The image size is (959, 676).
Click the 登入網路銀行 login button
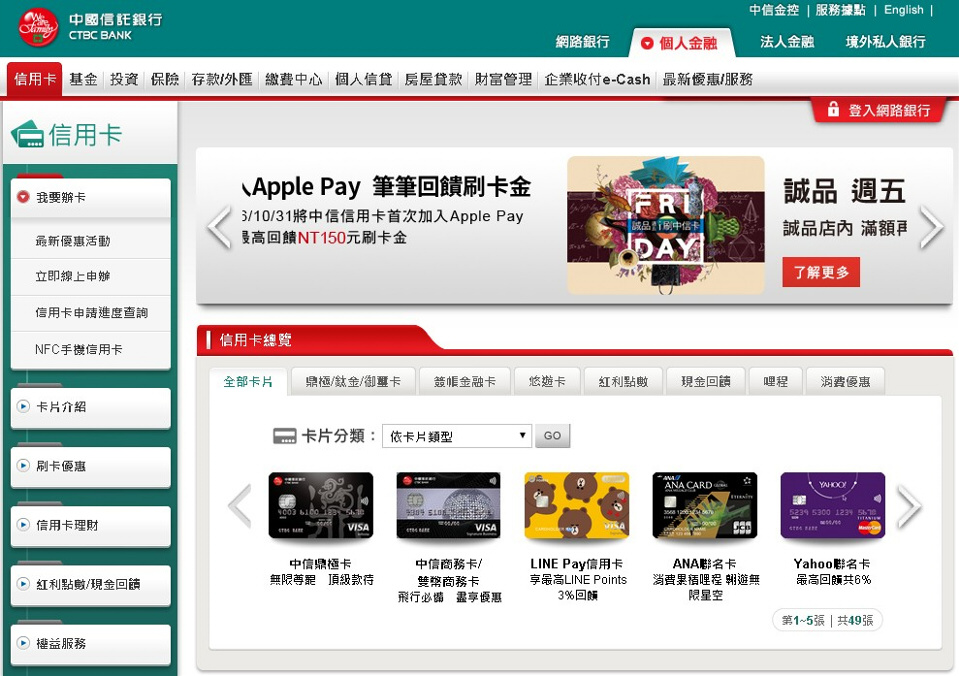coord(879,110)
